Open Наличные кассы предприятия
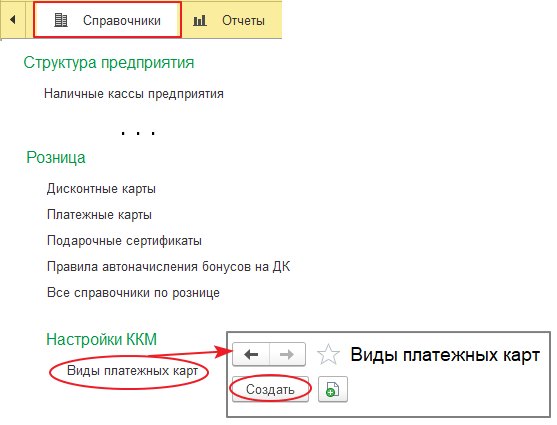This screenshot has width=557, height=425. click(x=134, y=94)
